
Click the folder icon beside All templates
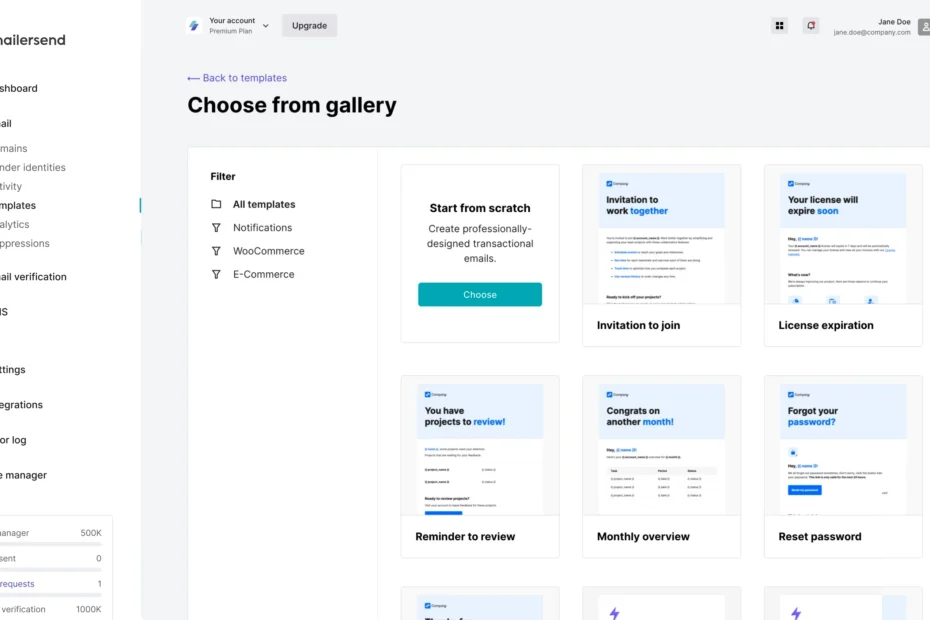[x=216, y=204]
